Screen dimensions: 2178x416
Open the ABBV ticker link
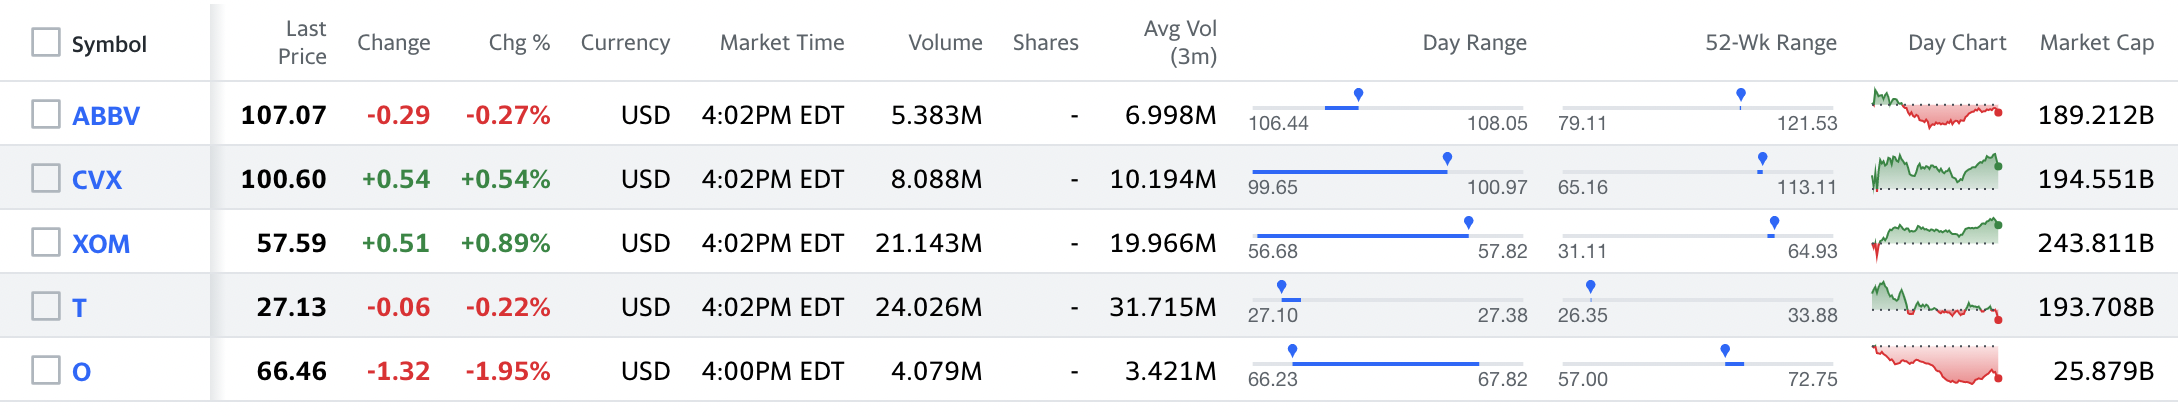[x=106, y=116]
